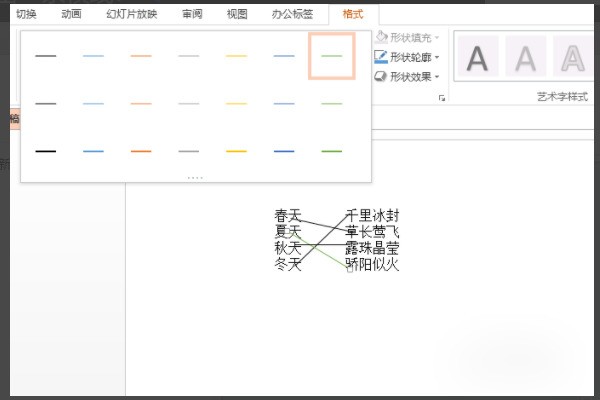The width and height of the screenshot is (600, 400).
Task: Switch to the 幻灯片放映 tab
Action: click(132, 14)
